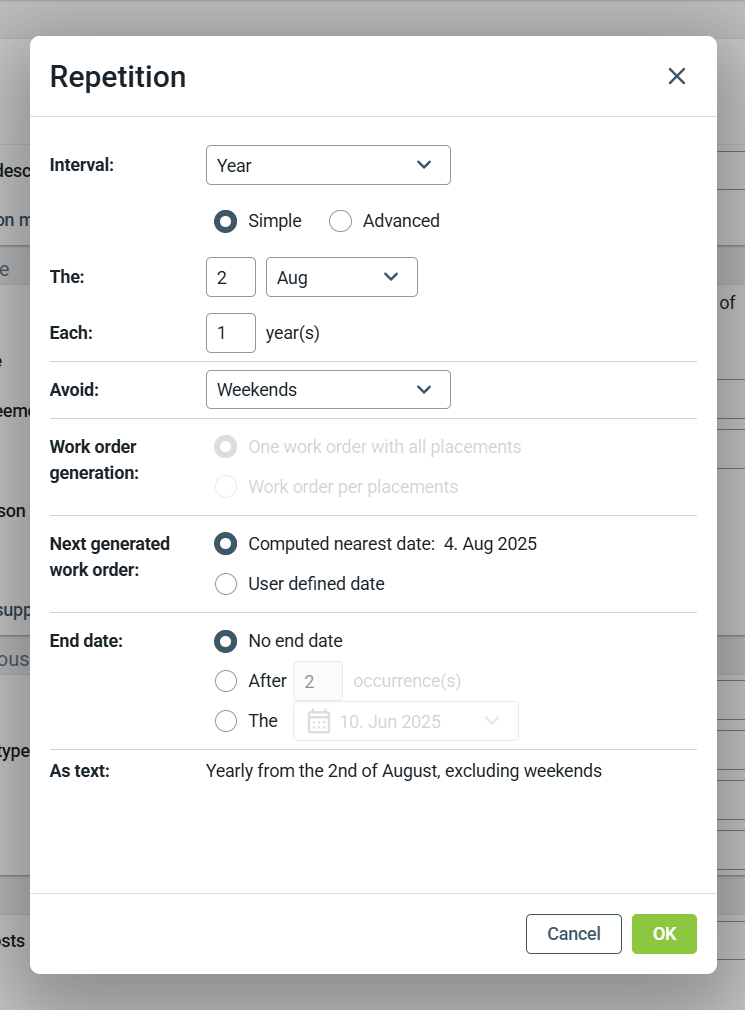Screen dimensions: 745x1010
Task: Select No end date option
Action: tap(226, 641)
